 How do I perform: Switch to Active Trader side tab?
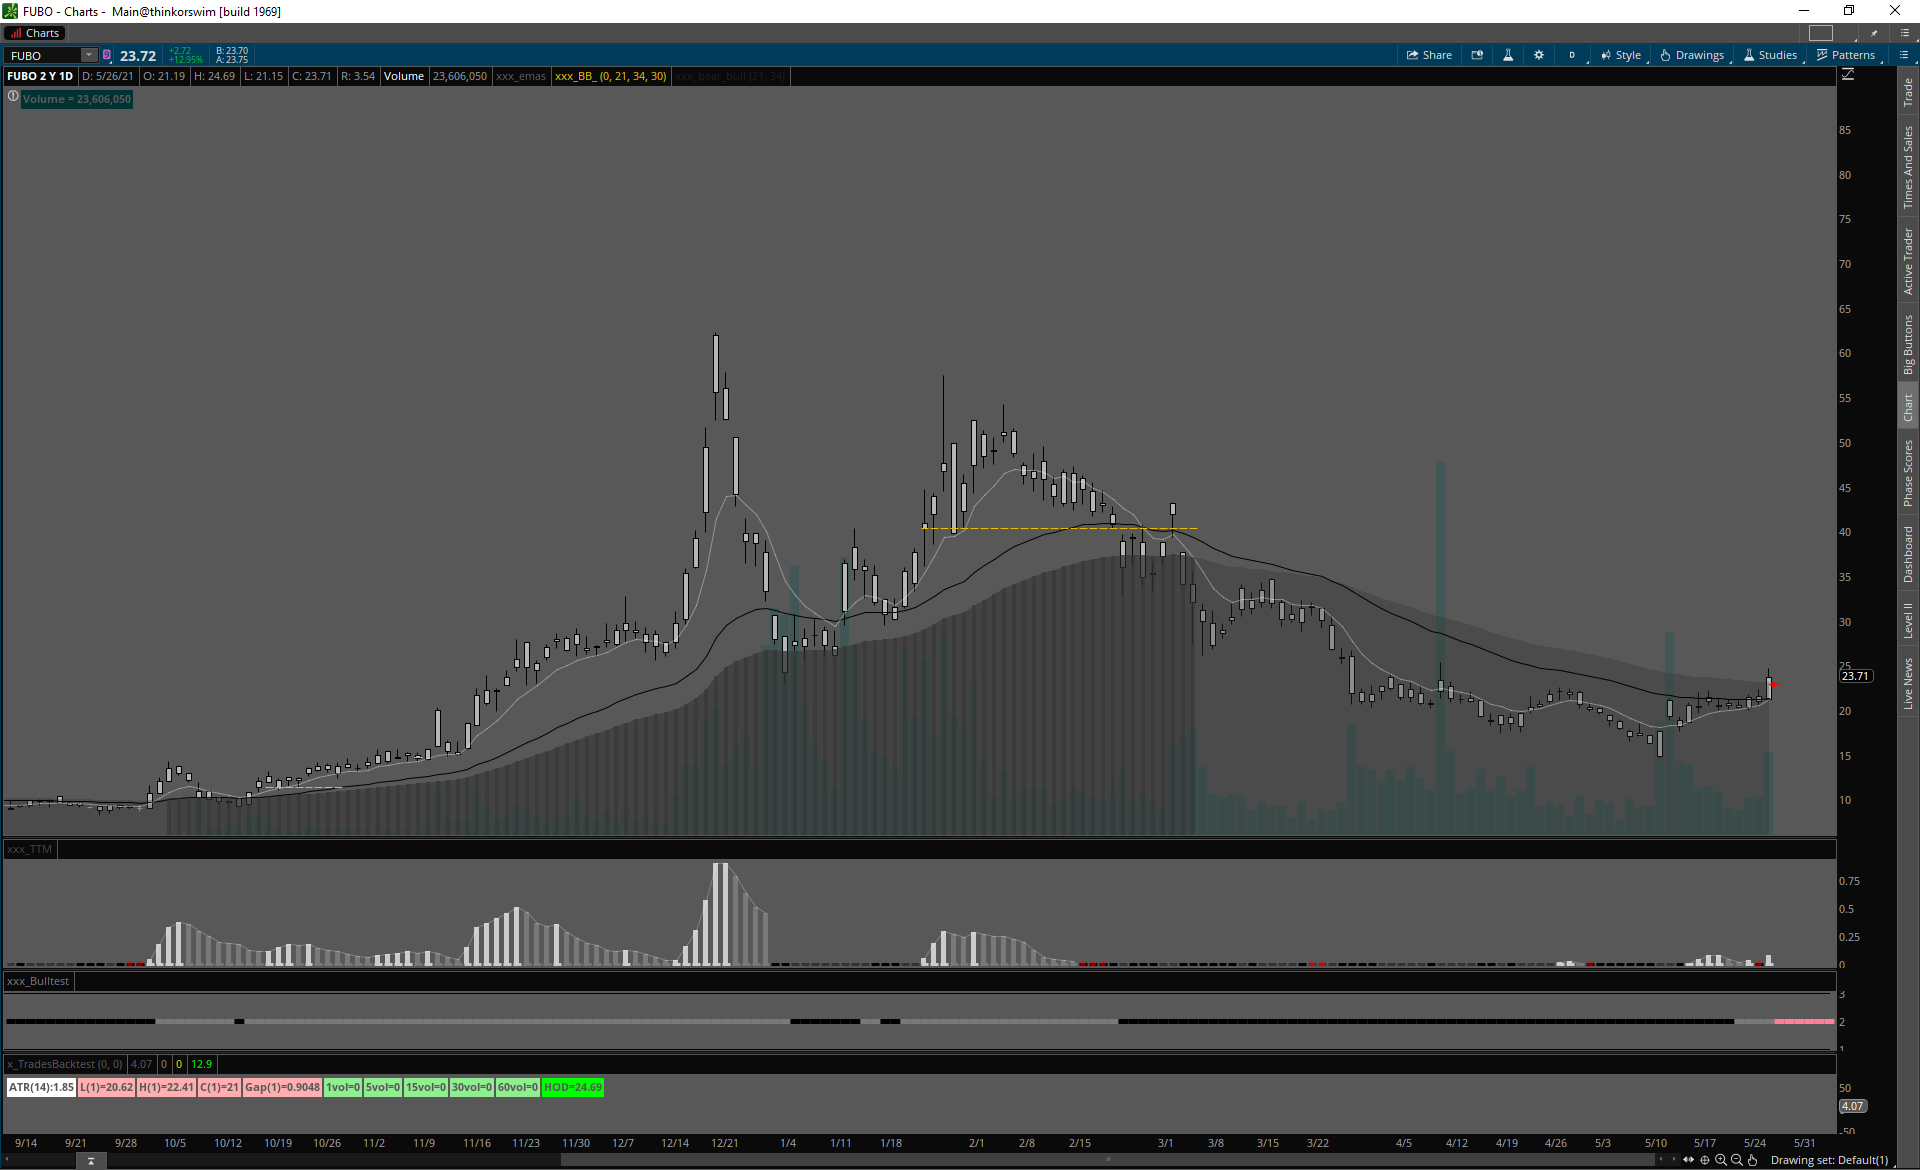pyautogui.click(x=1908, y=261)
